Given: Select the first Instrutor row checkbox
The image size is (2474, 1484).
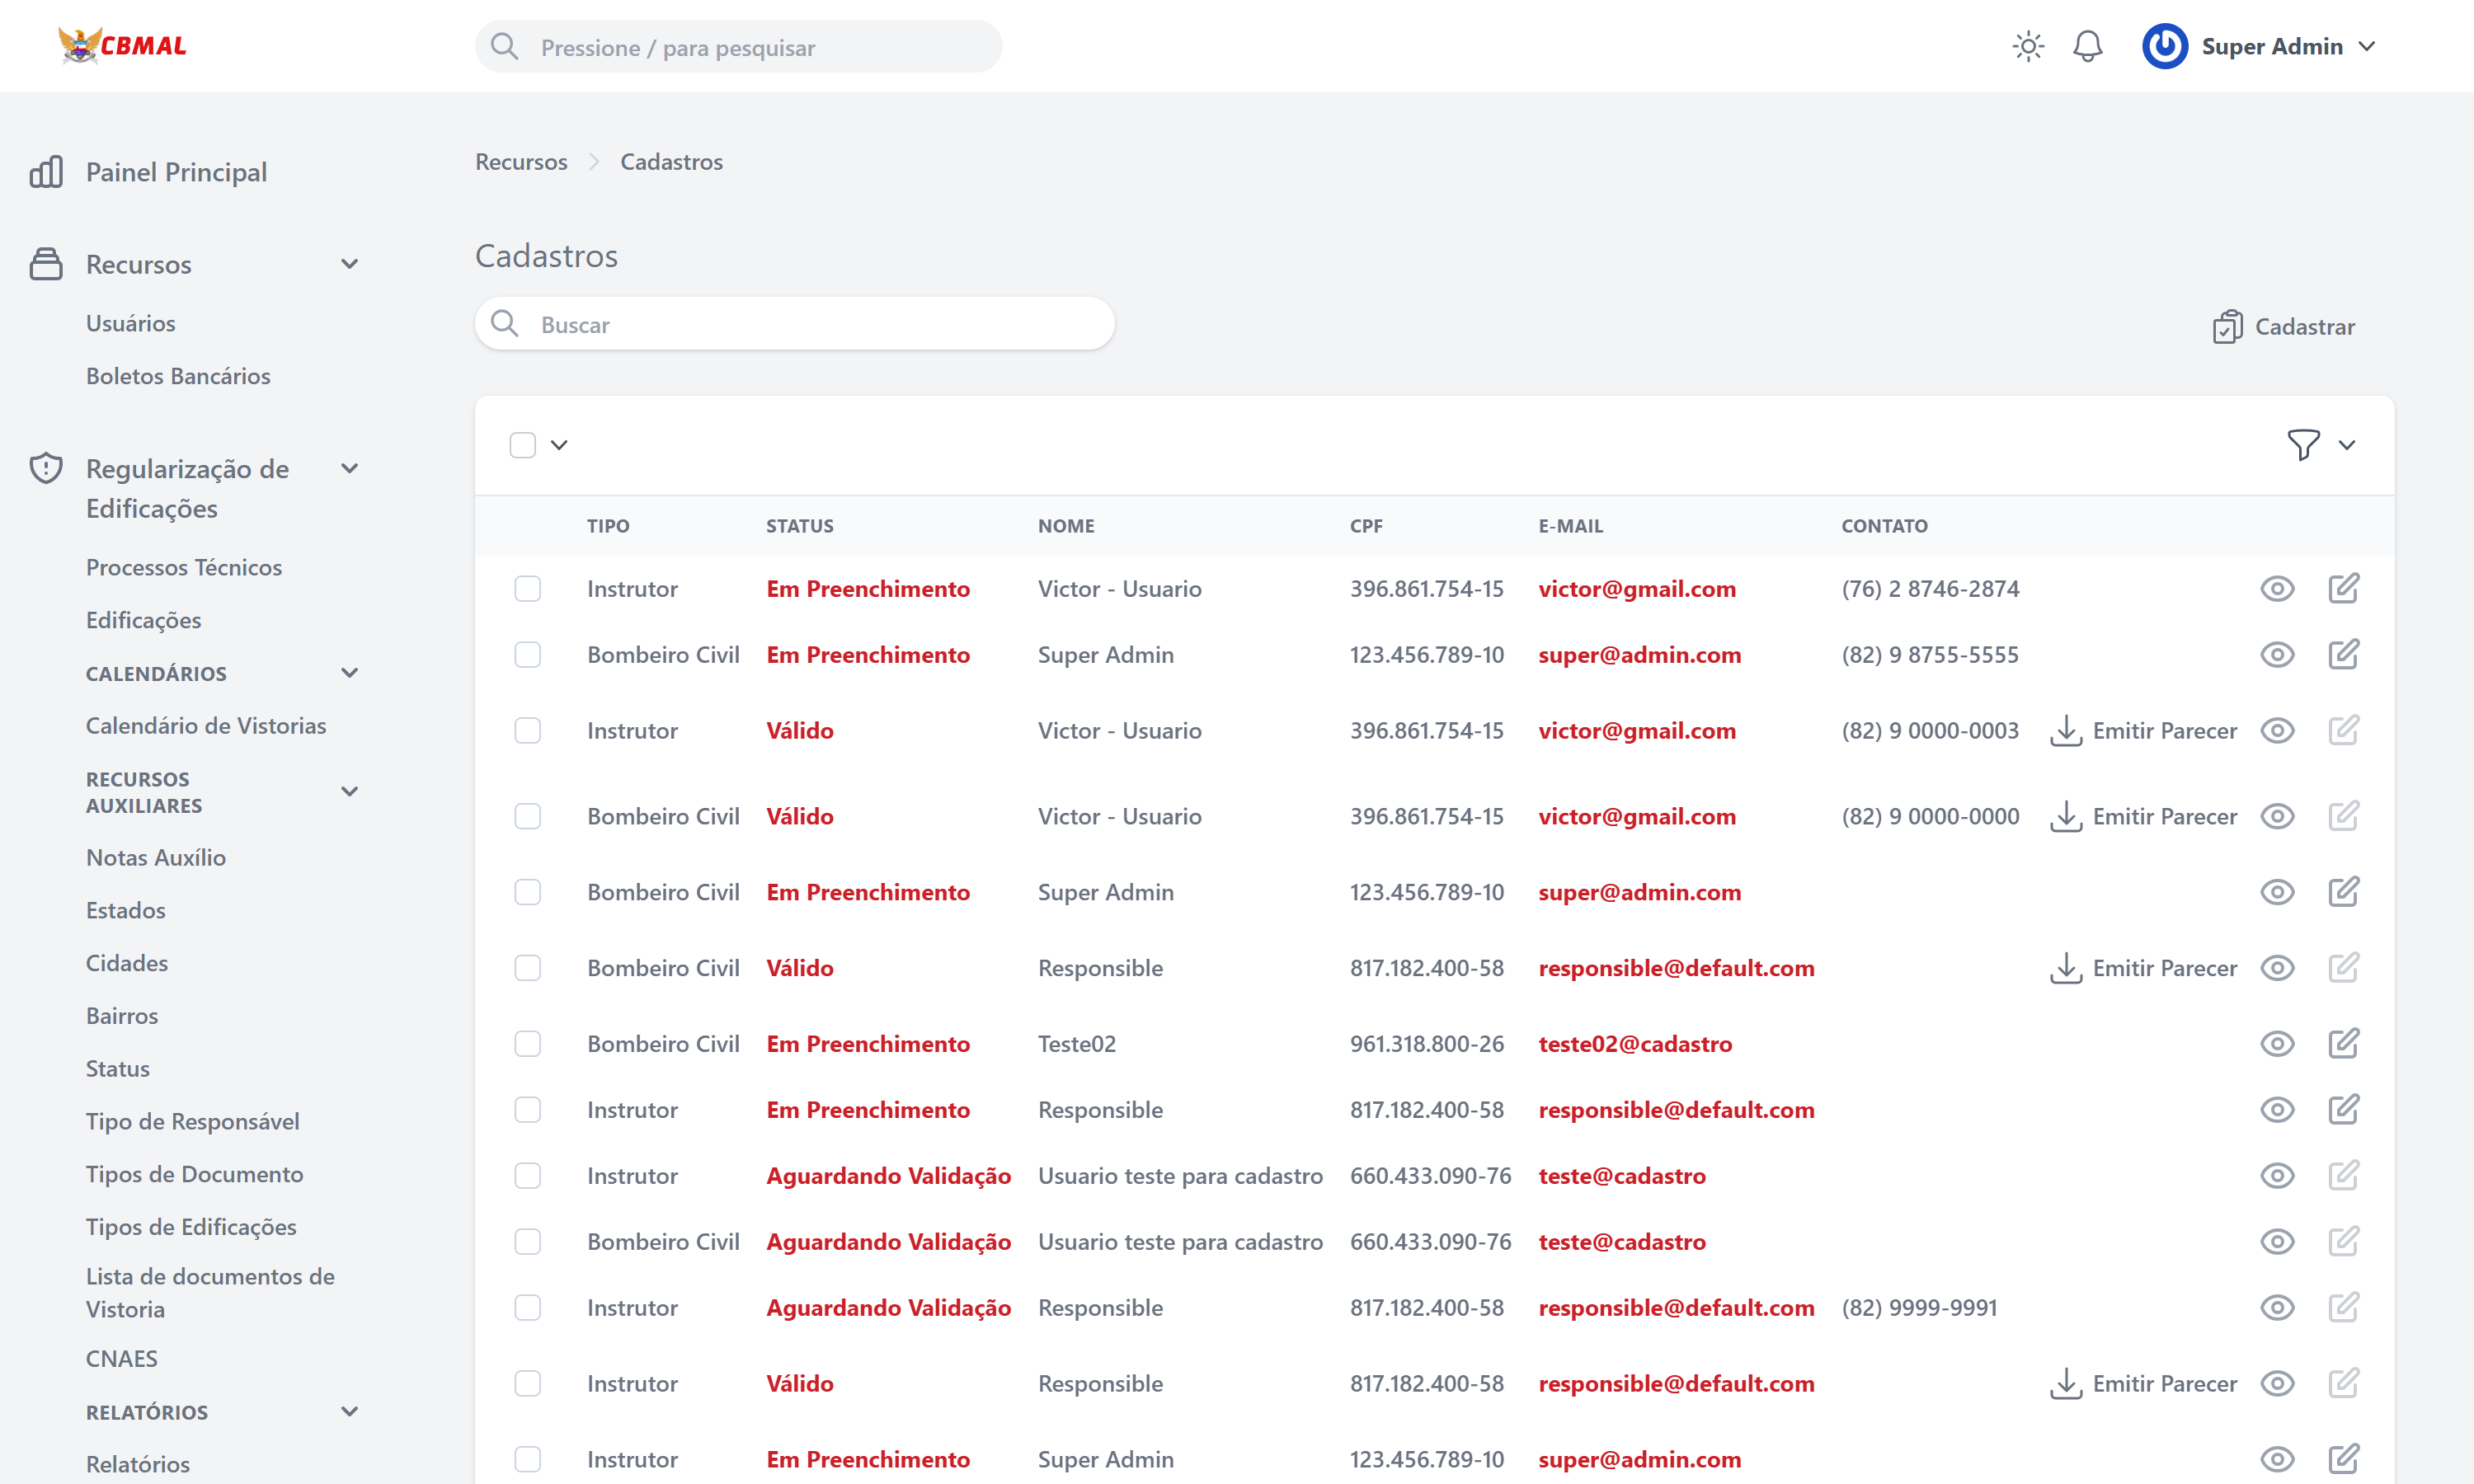Looking at the screenshot, I should (527, 588).
